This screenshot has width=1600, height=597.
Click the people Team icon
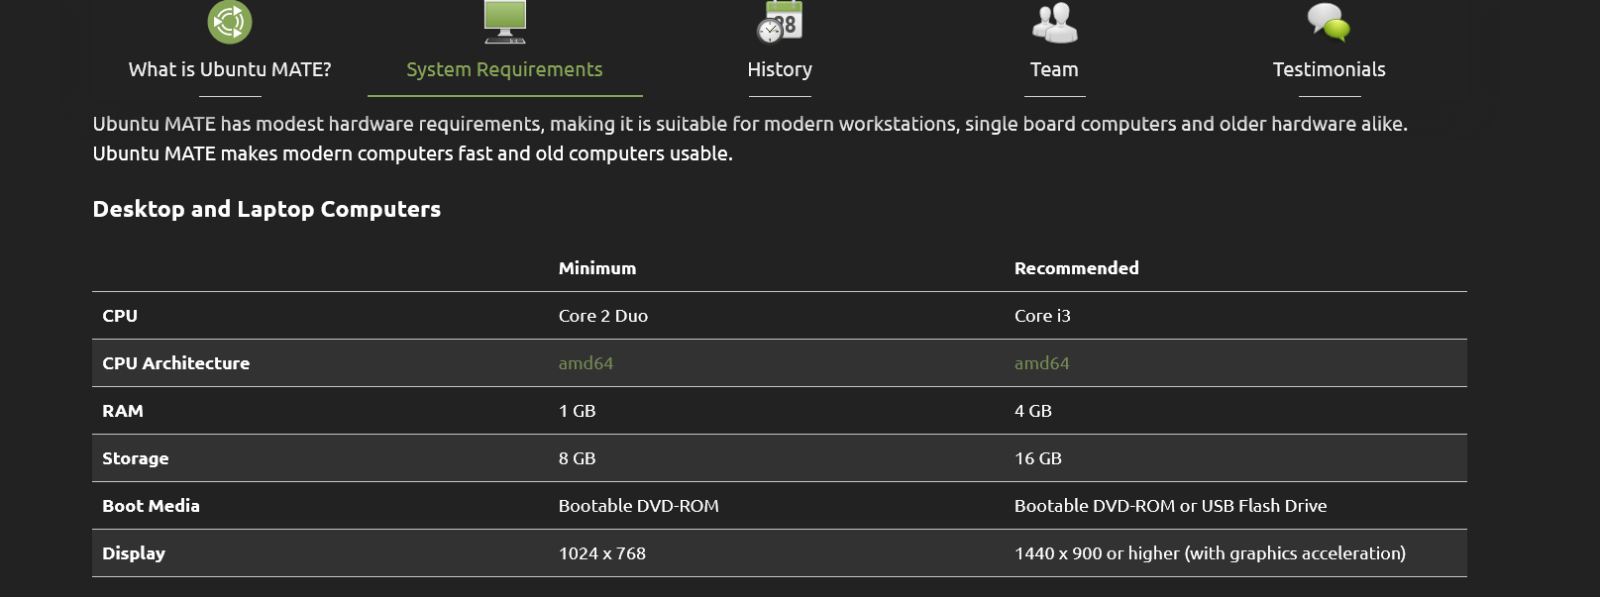click(x=1054, y=22)
